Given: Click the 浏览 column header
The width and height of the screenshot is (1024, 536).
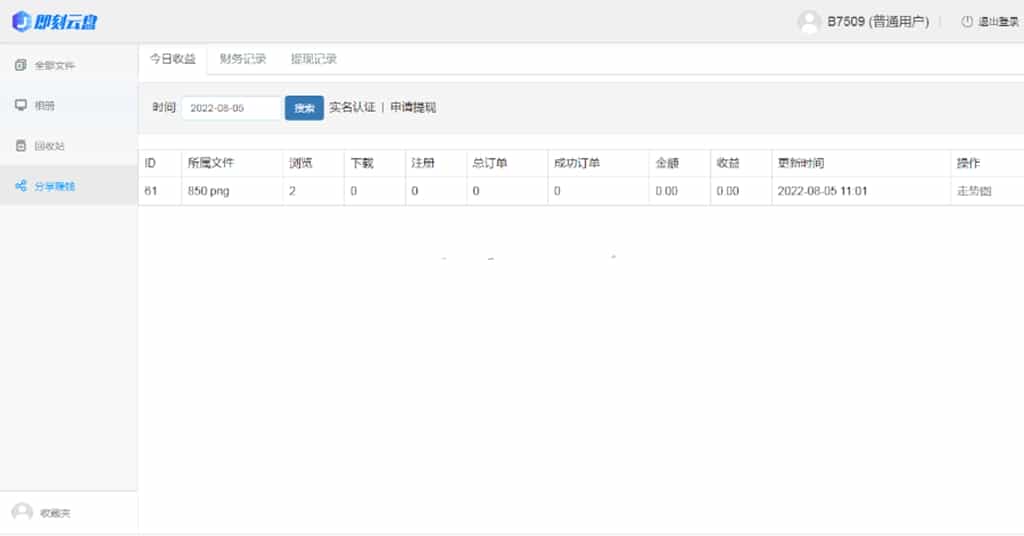Looking at the screenshot, I should pos(313,163).
